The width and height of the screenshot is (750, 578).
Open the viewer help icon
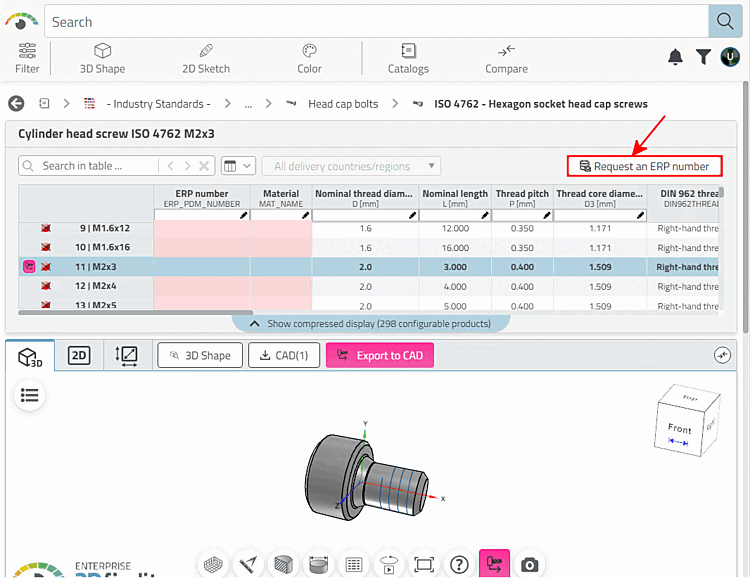point(459,565)
